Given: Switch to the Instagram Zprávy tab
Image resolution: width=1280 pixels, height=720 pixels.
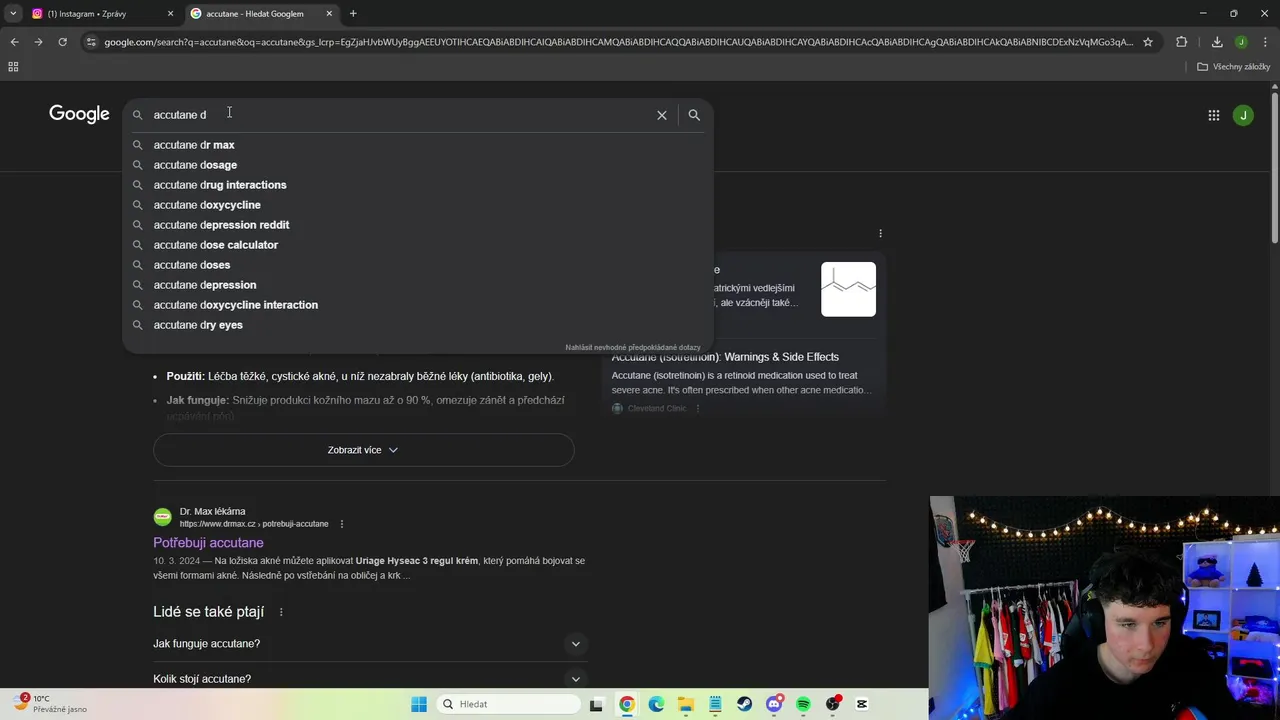Looking at the screenshot, I should pos(101,14).
